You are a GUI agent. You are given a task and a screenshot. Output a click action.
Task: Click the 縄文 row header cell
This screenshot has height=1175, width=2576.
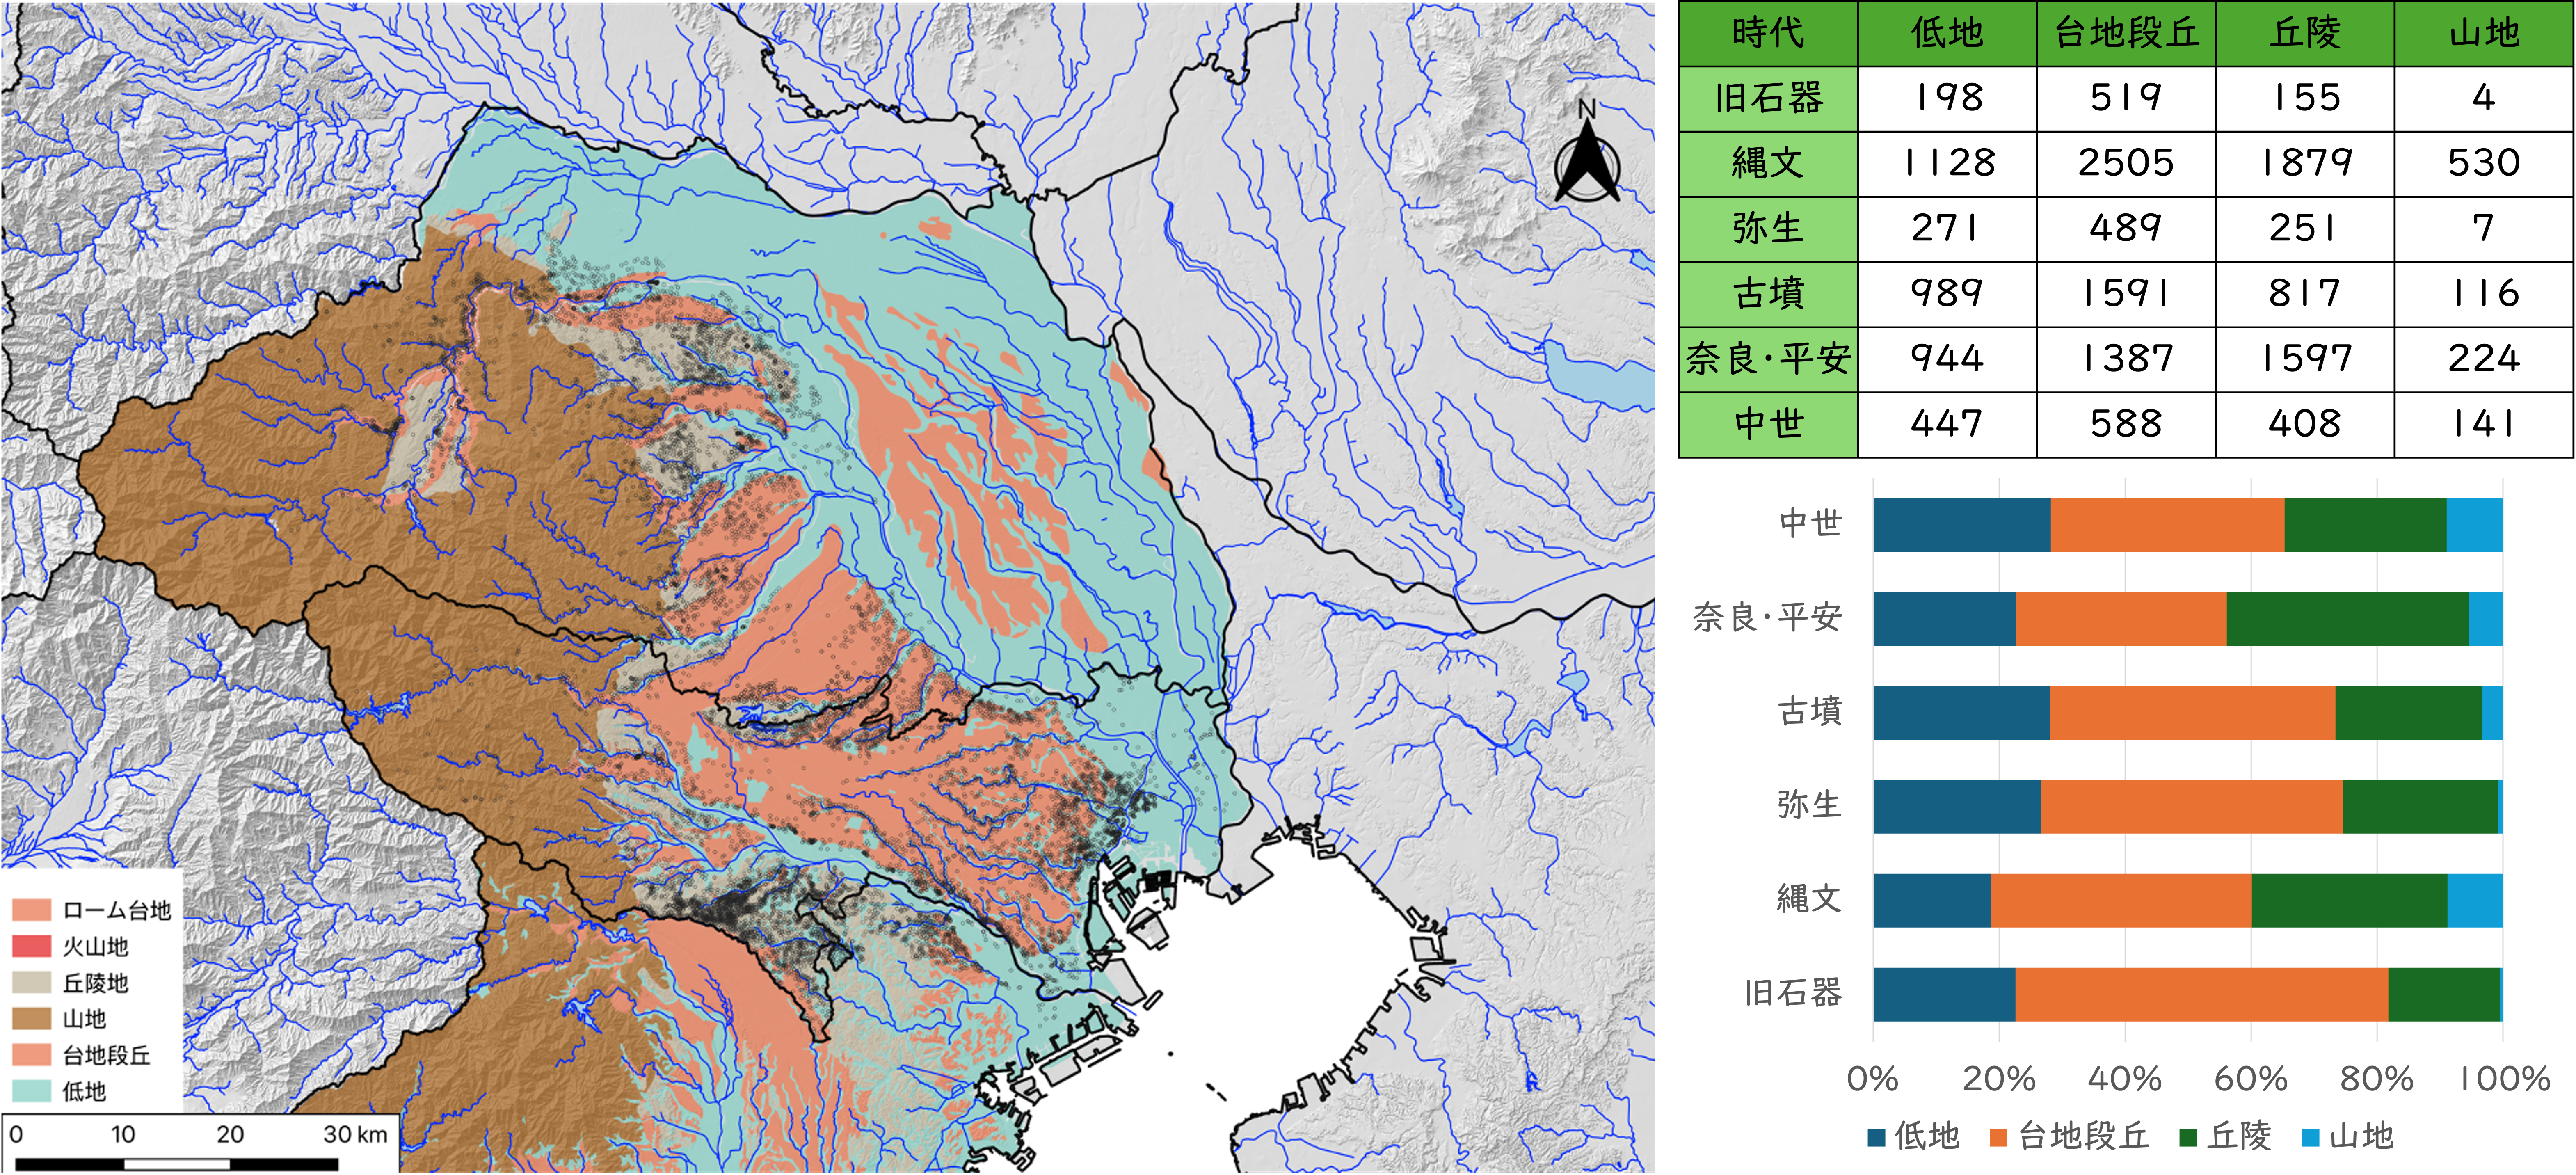tap(1768, 163)
